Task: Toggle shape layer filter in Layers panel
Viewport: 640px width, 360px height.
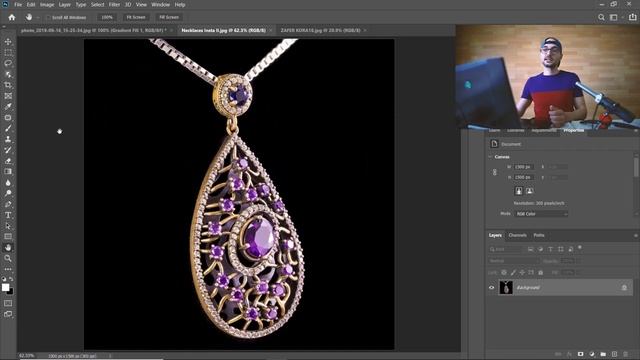Action: click(560, 249)
